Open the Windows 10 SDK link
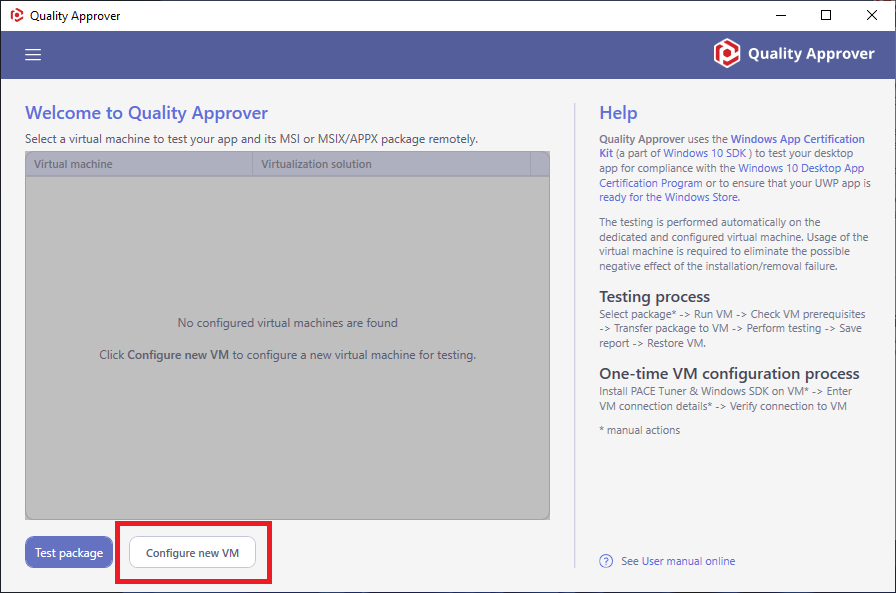Image resolution: width=896 pixels, height=593 pixels. 705,153
